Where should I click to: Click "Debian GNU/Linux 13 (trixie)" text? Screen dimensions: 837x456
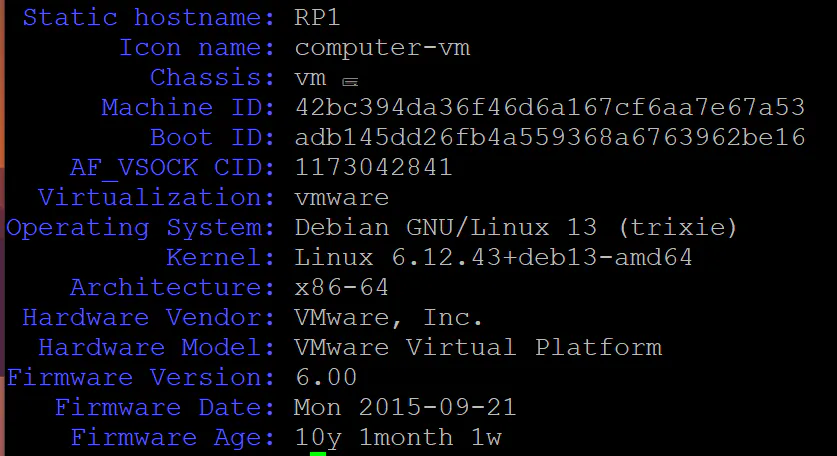point(516,227)
